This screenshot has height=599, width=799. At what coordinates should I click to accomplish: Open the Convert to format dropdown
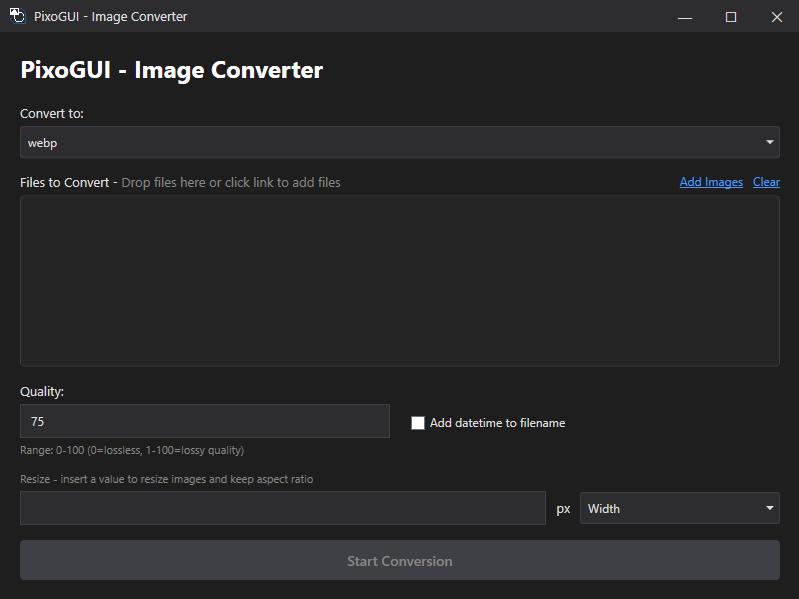[x=400, y=142]
